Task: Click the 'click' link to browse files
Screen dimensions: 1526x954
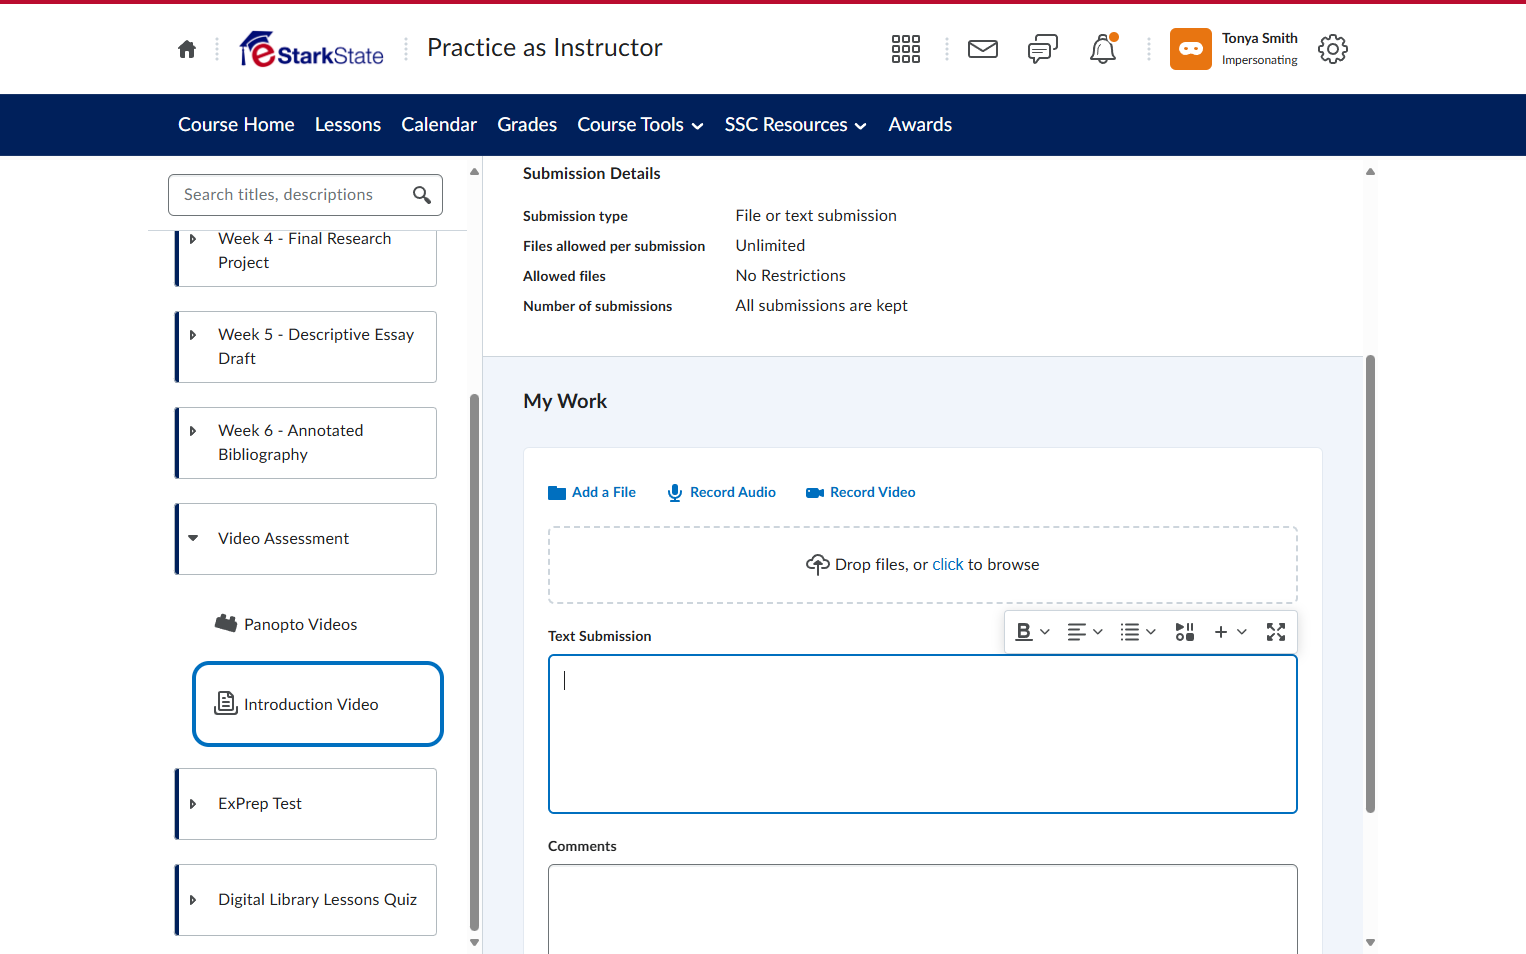Action: pyautogui.click(x=948, y=565)
